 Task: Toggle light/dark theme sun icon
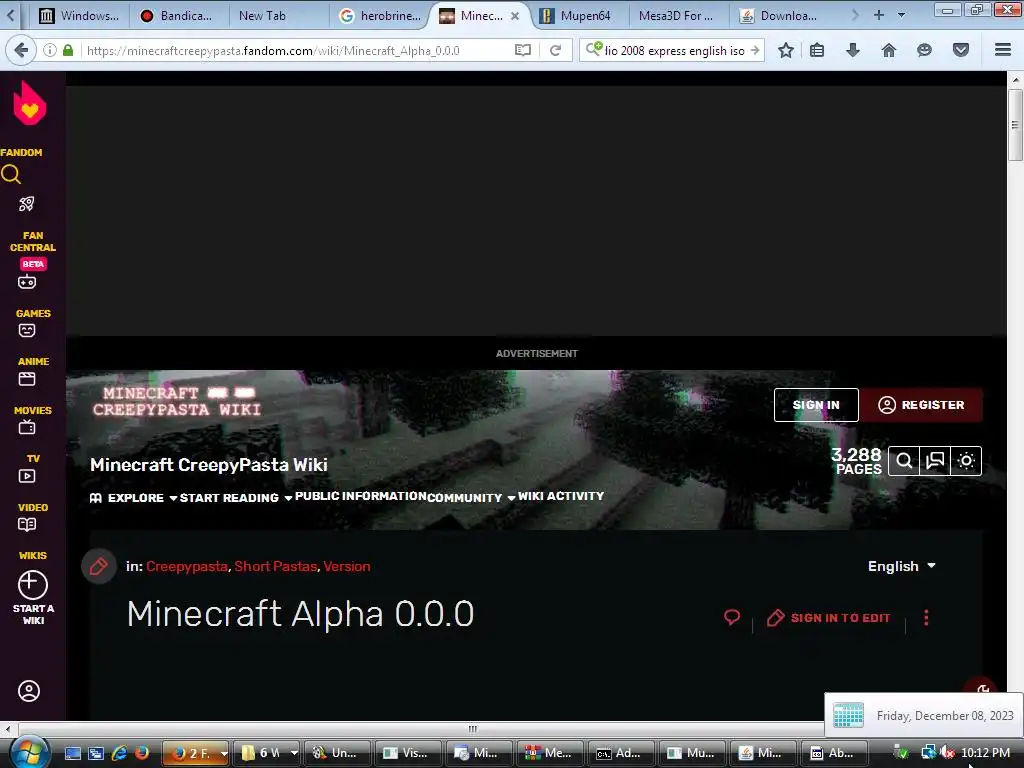pyautogui.click(x=967, y=461)
